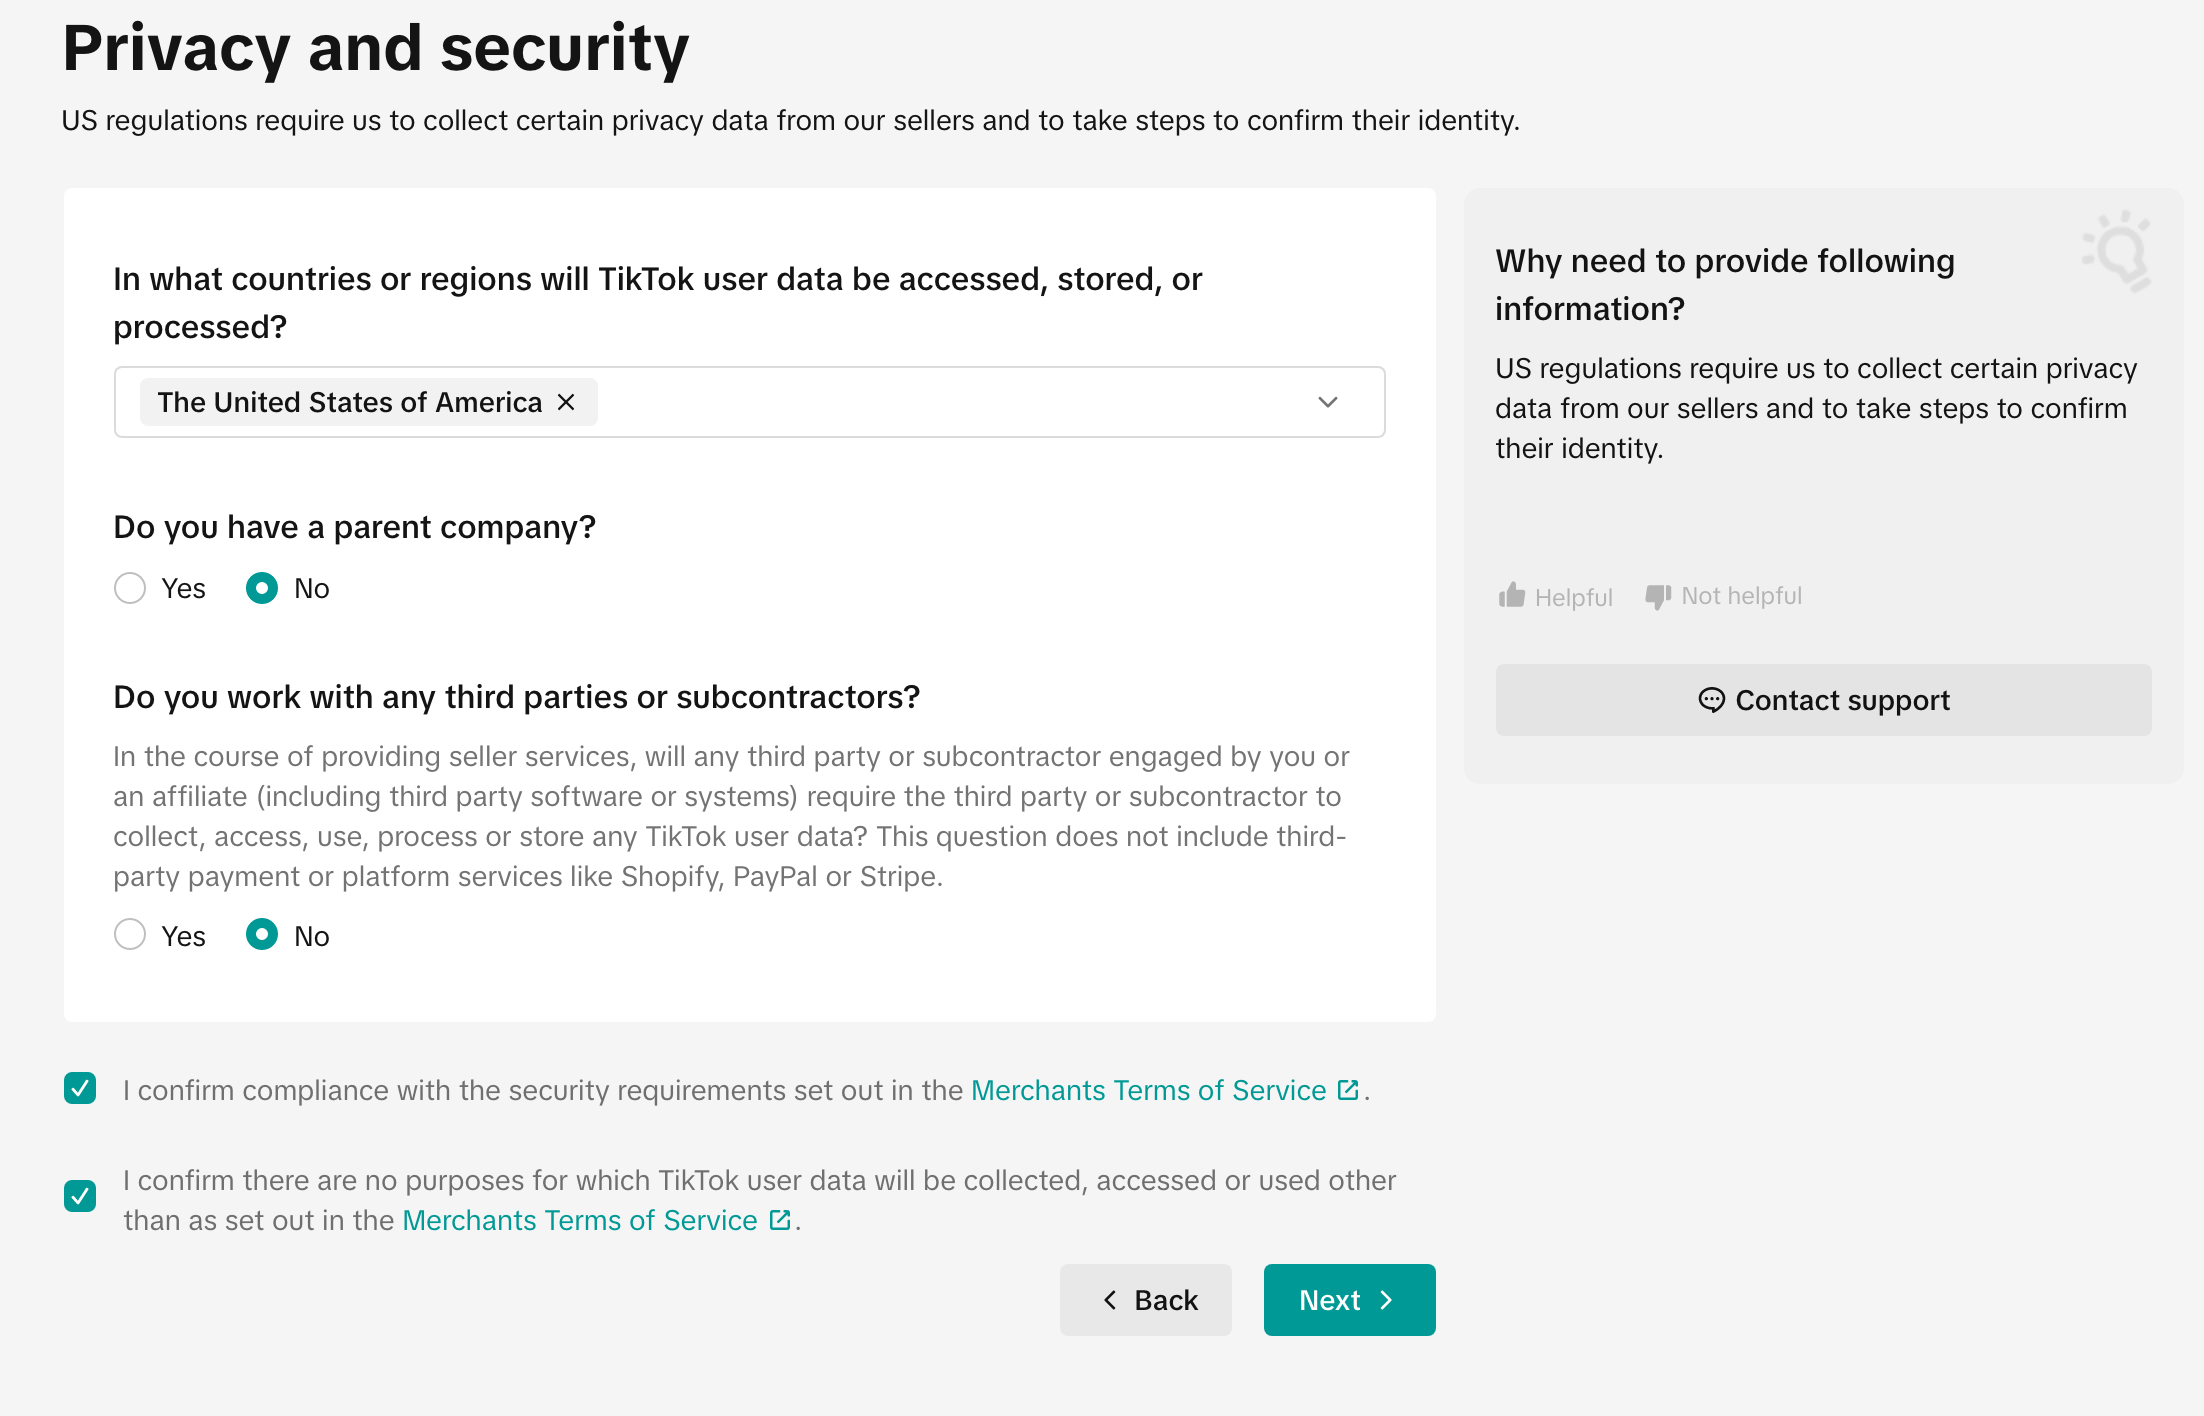Open first Merchants Terms of Service link
The image size is (2204, 1416).
pos(1148,1090)
